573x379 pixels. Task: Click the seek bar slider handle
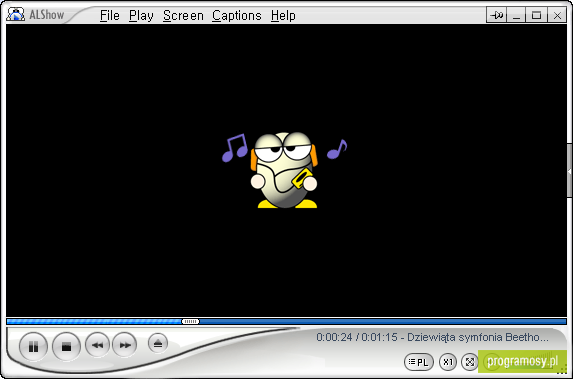(190, 322)
